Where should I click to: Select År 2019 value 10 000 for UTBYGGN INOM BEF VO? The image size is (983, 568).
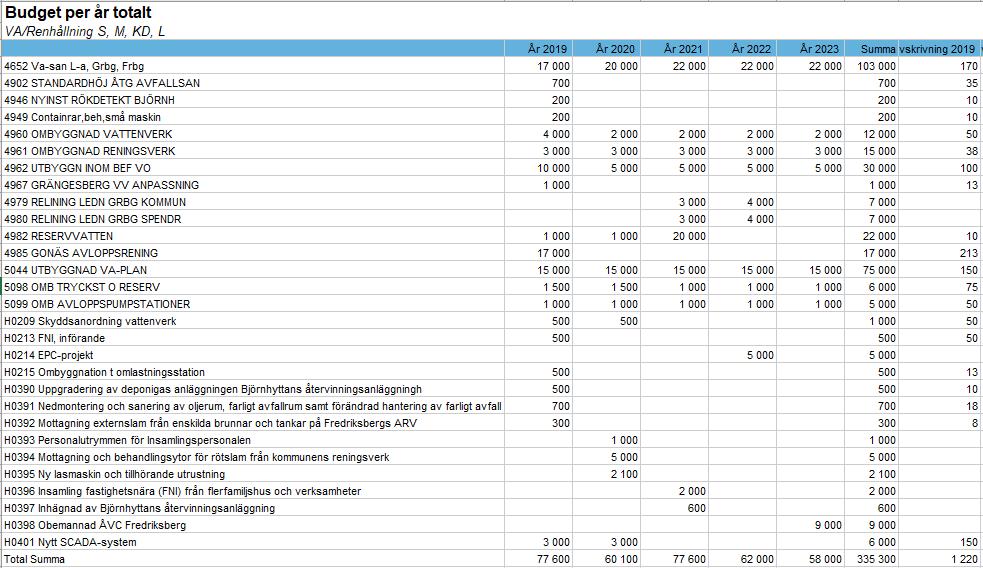coord(554,168)
